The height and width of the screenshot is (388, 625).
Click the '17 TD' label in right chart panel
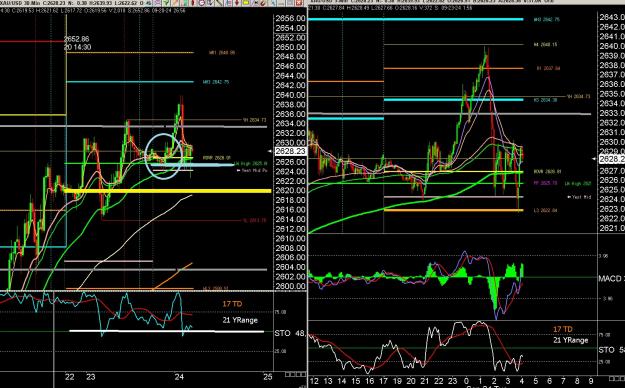pos(563,329)
